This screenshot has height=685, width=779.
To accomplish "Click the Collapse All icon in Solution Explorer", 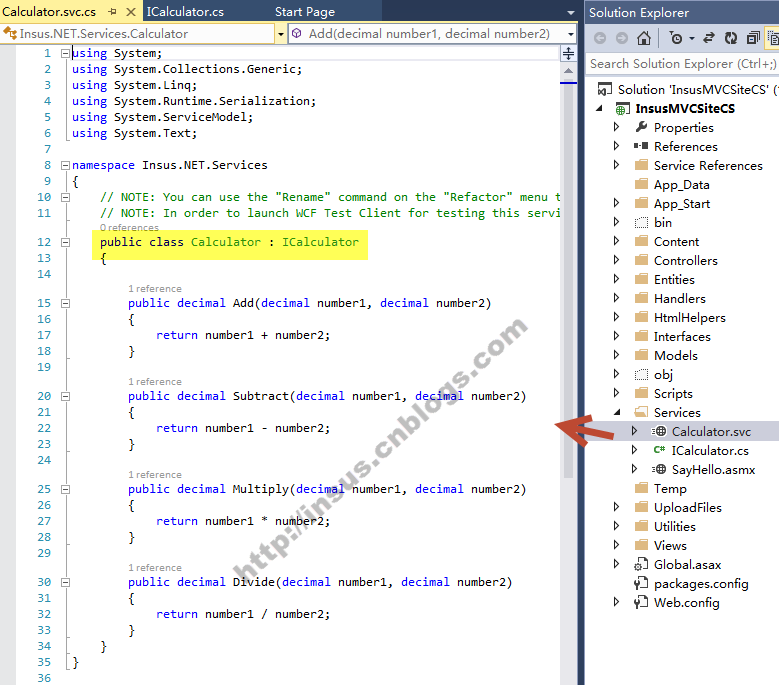I will (753, 38).
